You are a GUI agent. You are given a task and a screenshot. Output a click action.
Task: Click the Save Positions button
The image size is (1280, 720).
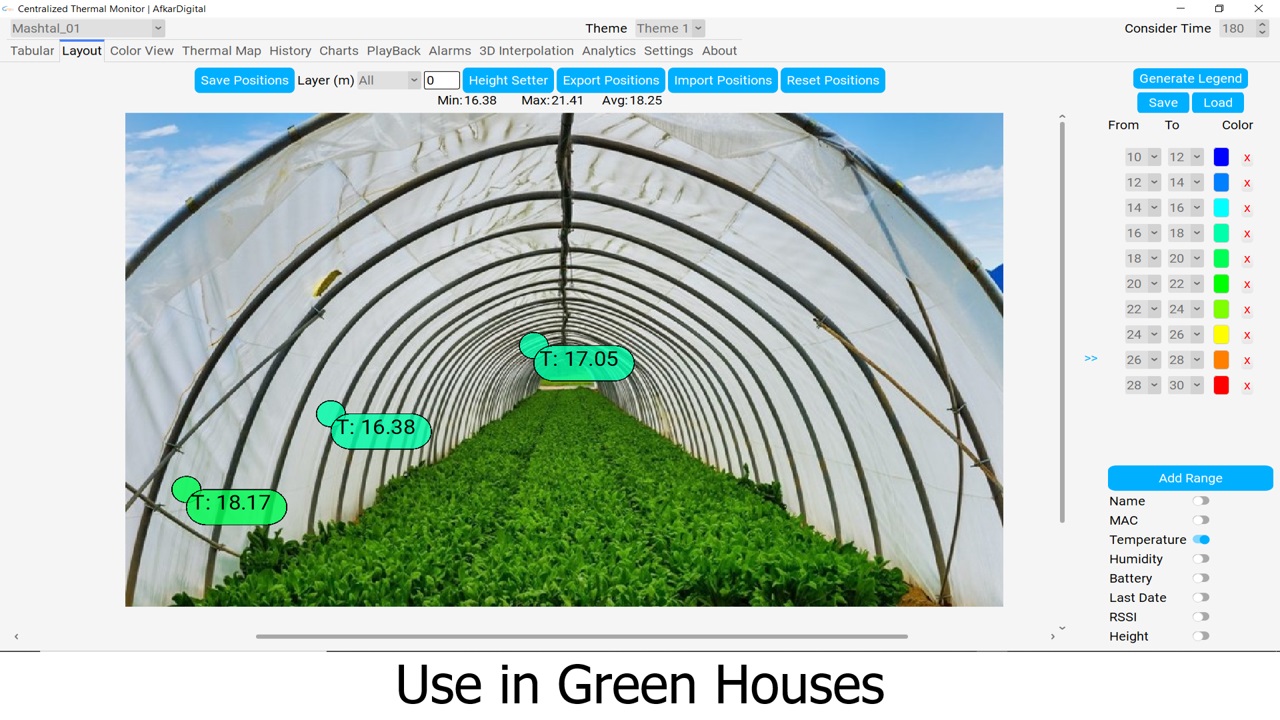(244, 80)
